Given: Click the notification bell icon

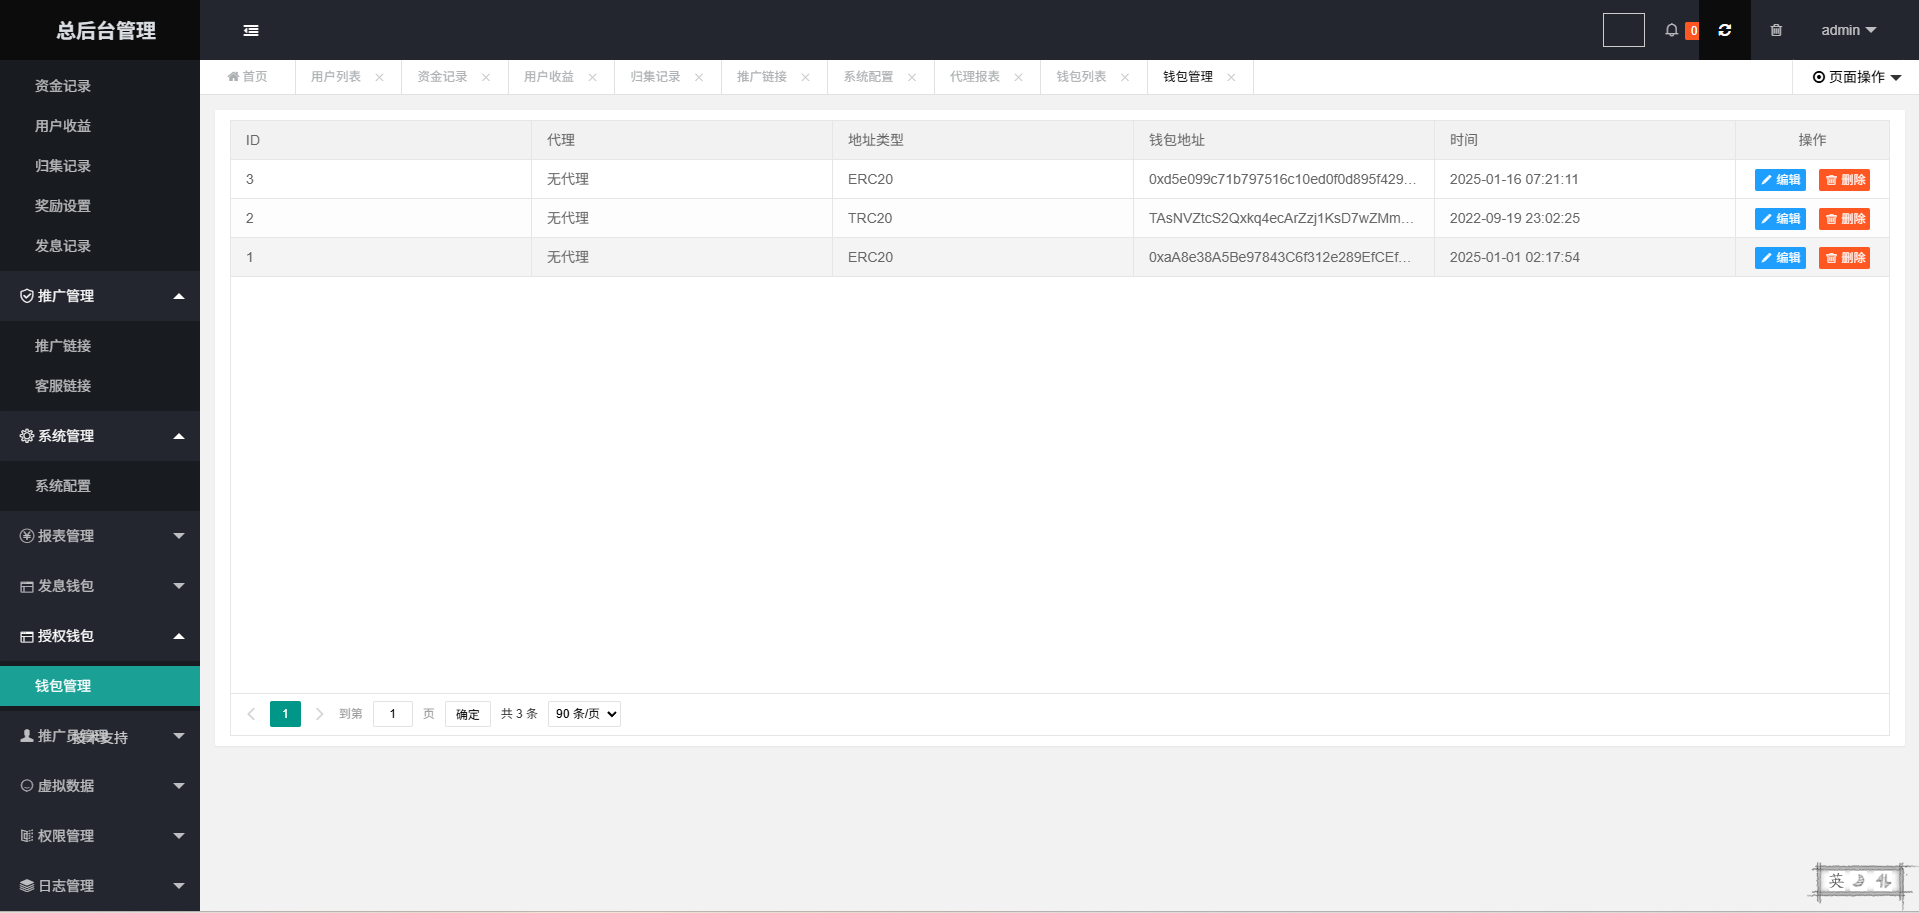Looking at the screenshot, I should [x=1671, y=30].
